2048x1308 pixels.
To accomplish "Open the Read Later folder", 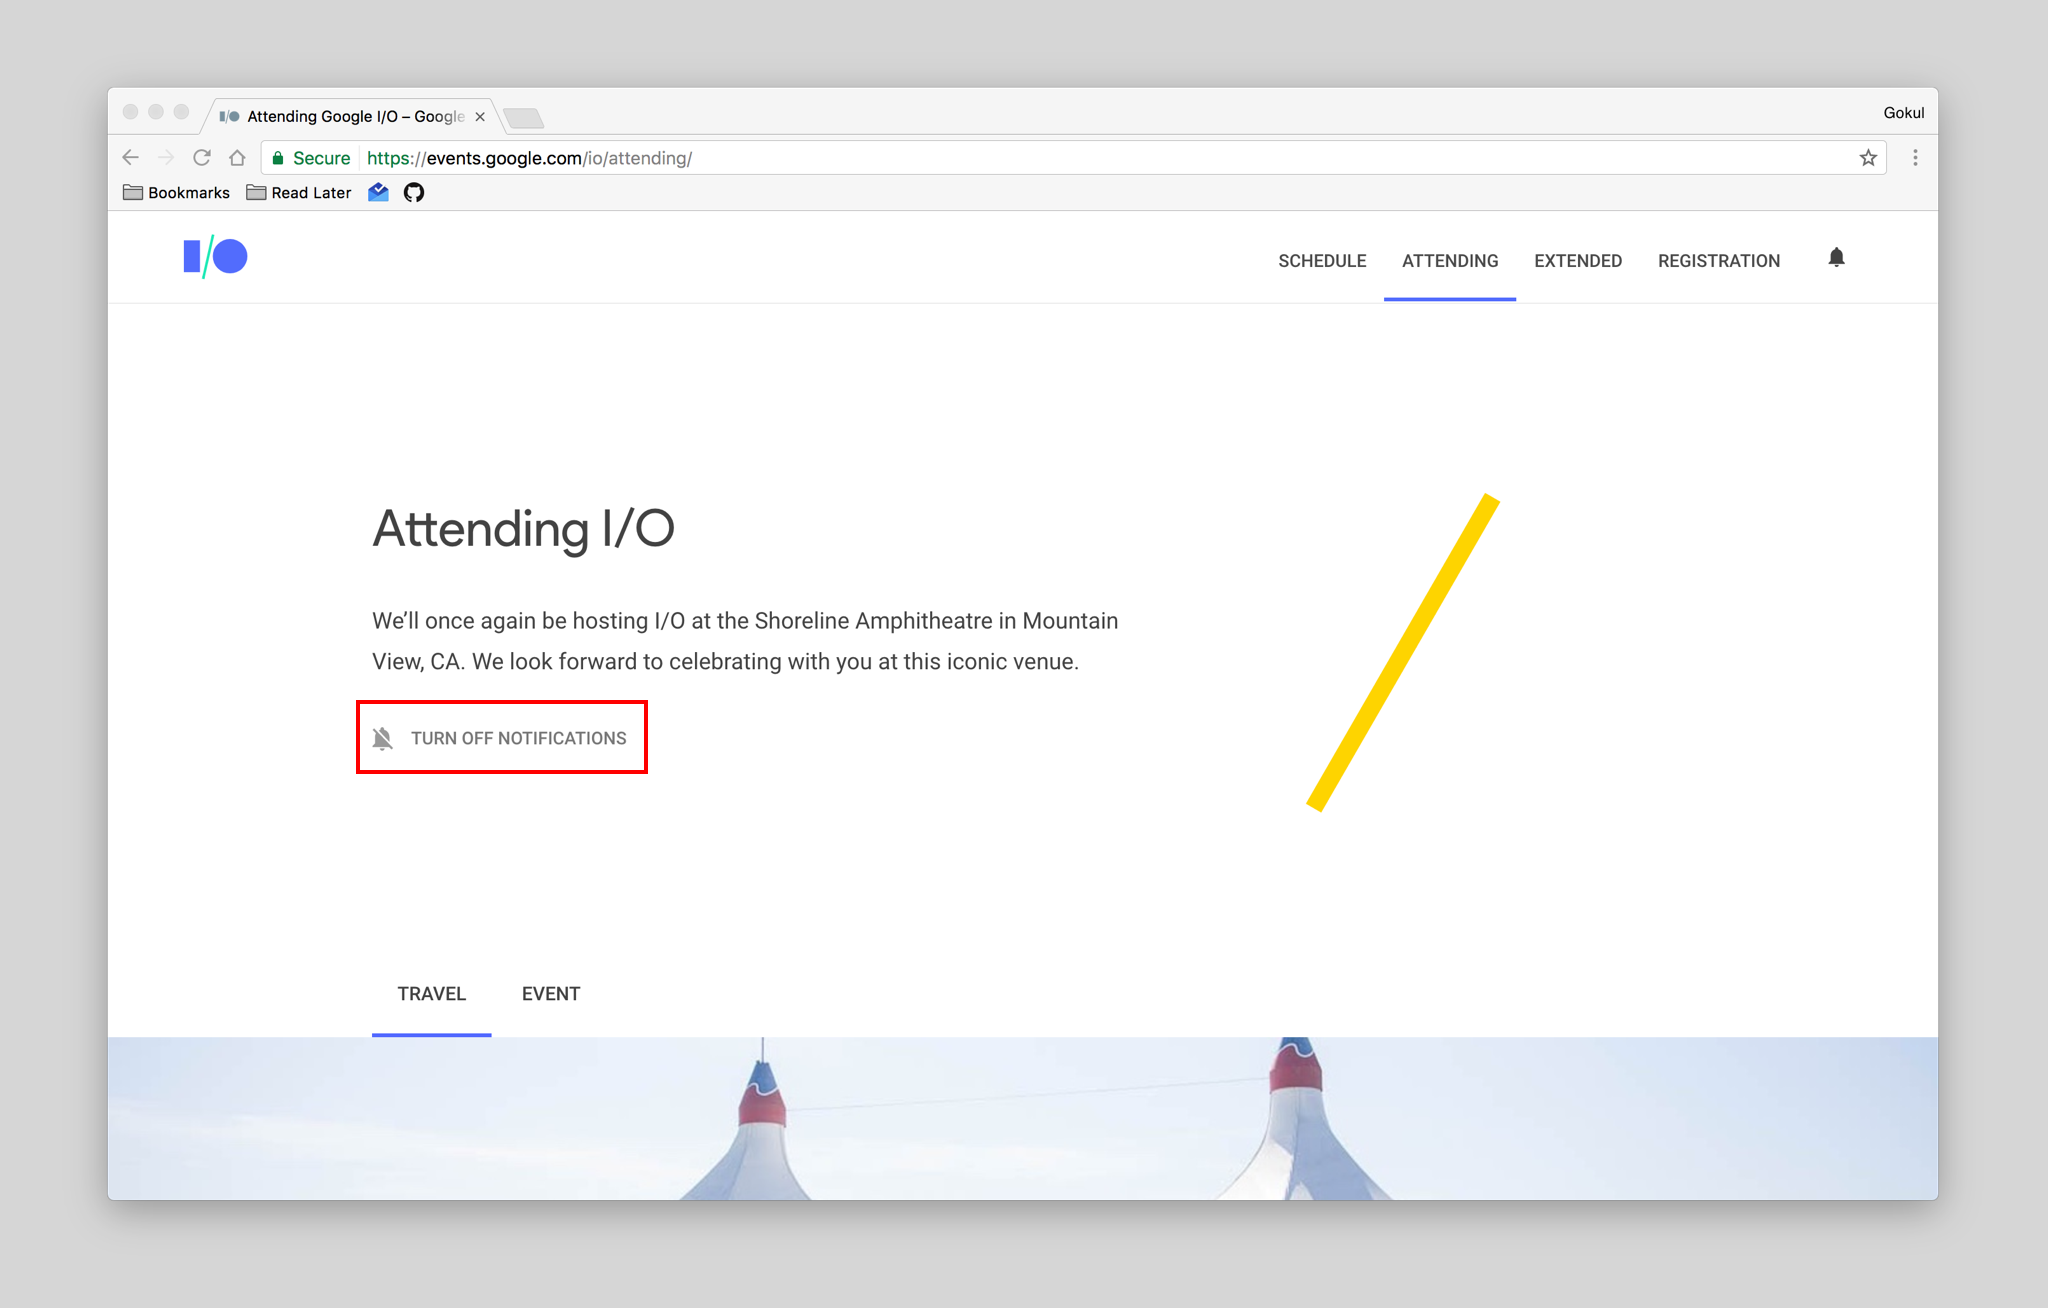I will [299, 192].
